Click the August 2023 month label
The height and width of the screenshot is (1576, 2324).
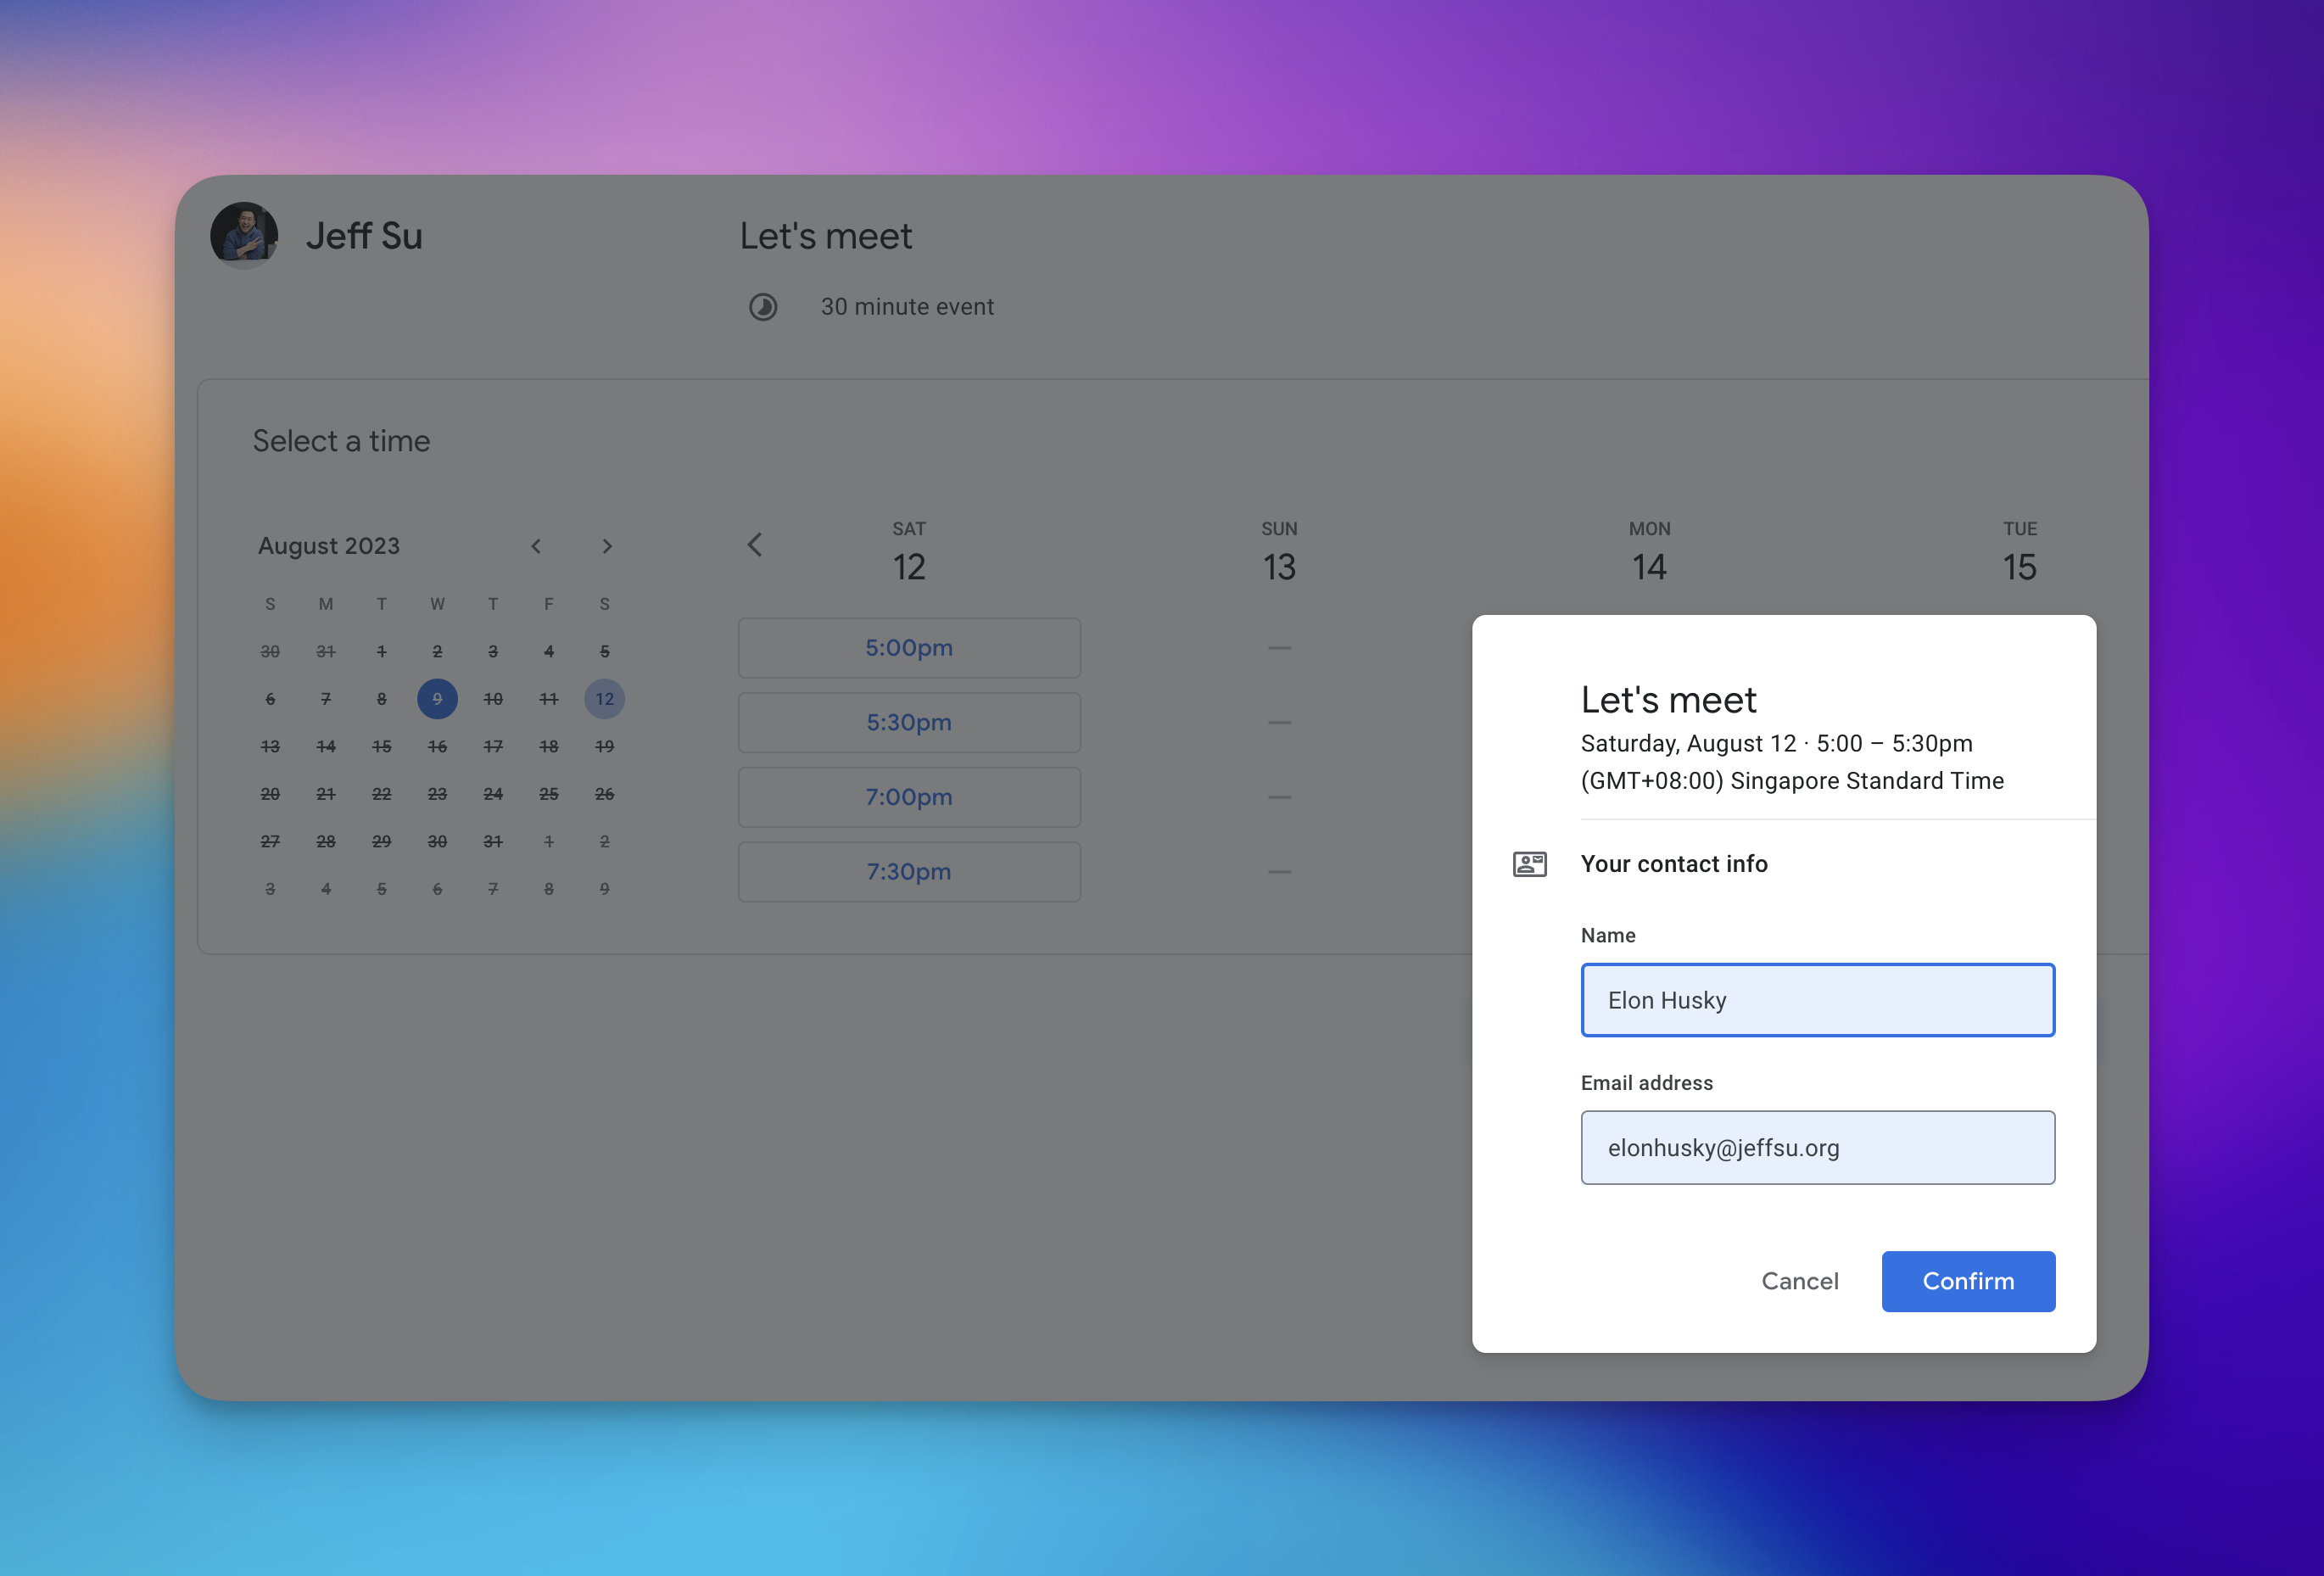tap(329, 546)
